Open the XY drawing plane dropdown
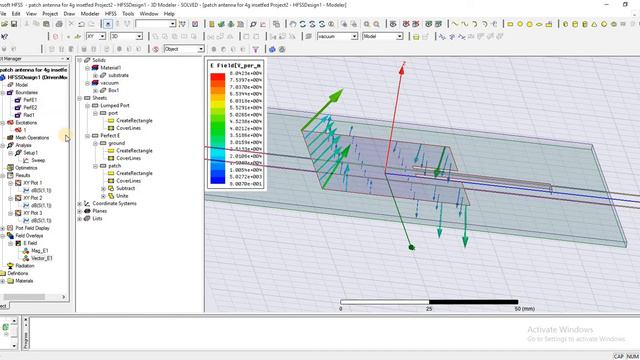 coord(102,37)
